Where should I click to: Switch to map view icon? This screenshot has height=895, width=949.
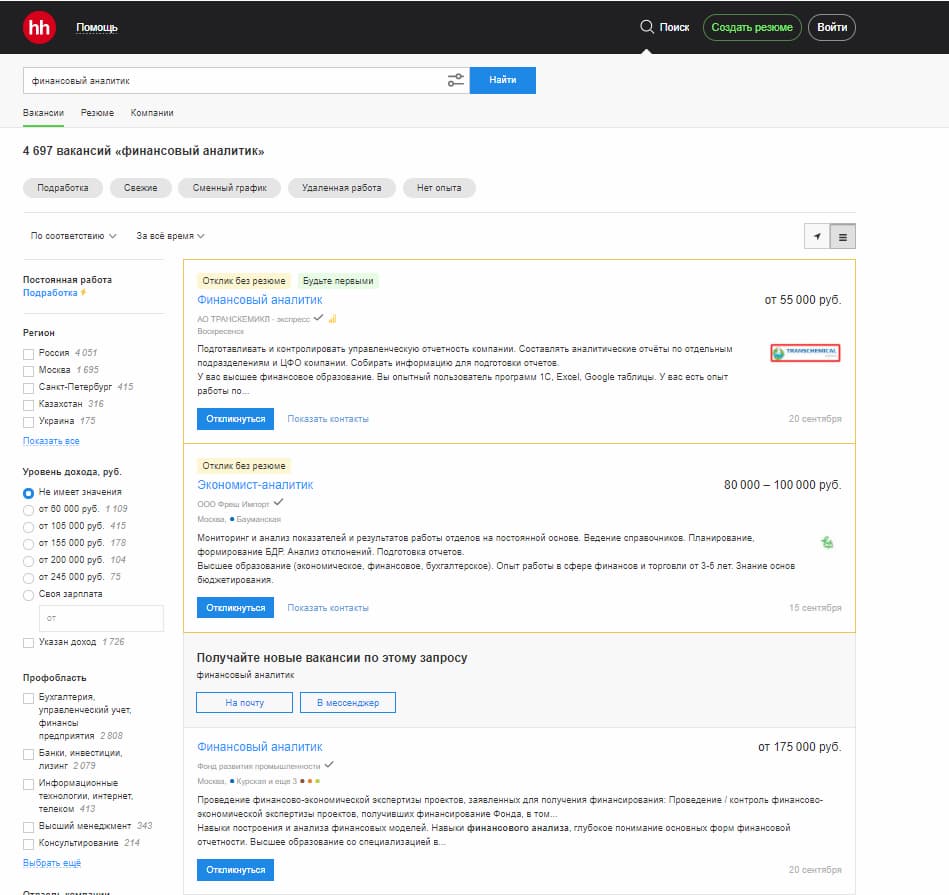coord(817,237)
